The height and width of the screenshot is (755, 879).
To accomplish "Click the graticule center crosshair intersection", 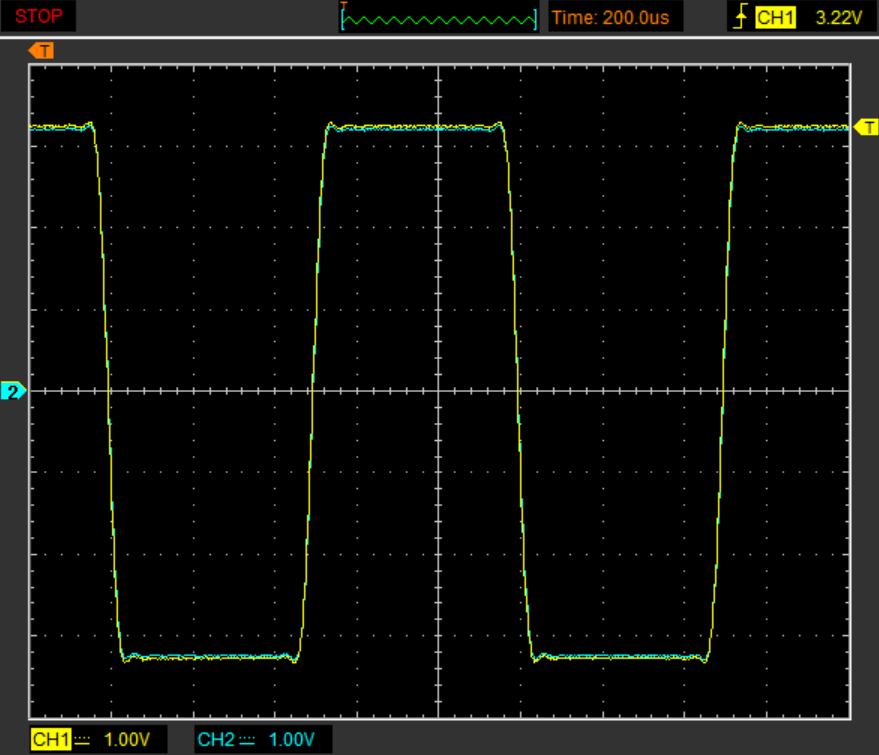I will tap(438, 391).
